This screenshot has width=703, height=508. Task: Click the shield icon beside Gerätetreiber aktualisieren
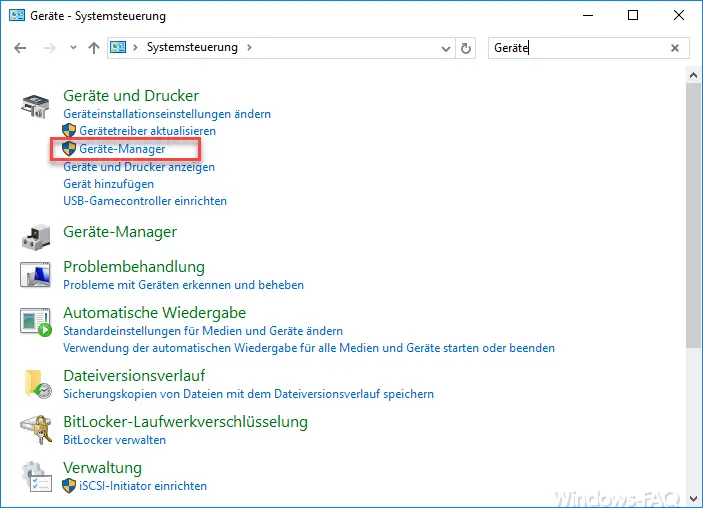[69, 130]
